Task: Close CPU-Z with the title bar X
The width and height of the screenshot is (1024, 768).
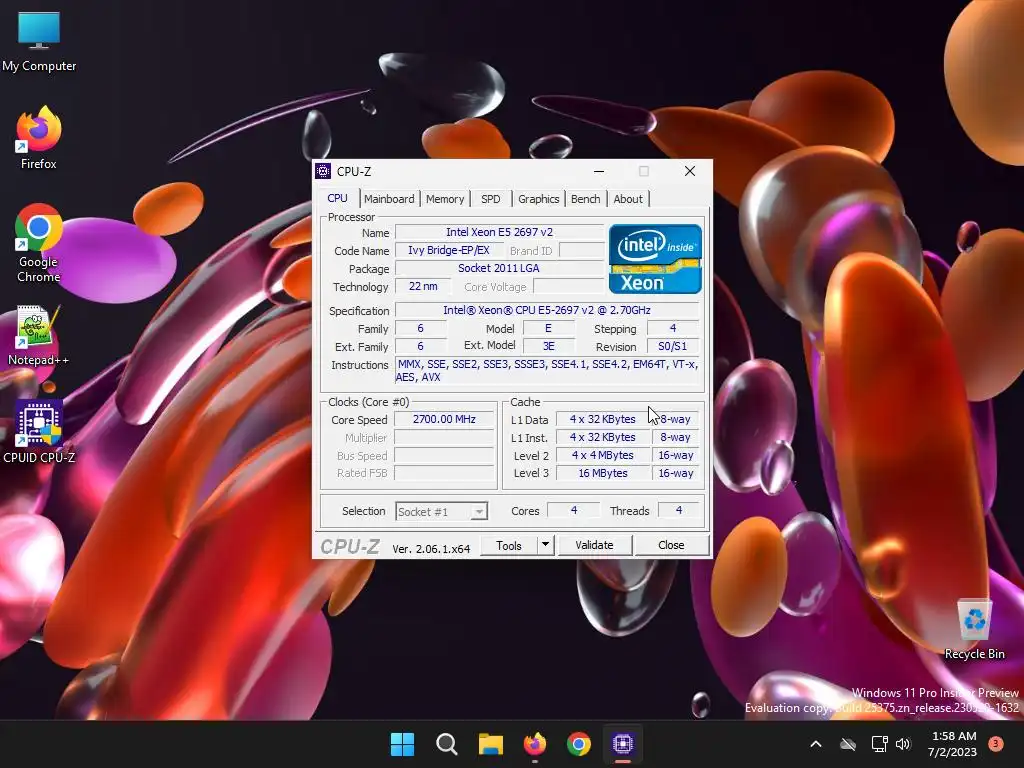Action: pos(690,171)
